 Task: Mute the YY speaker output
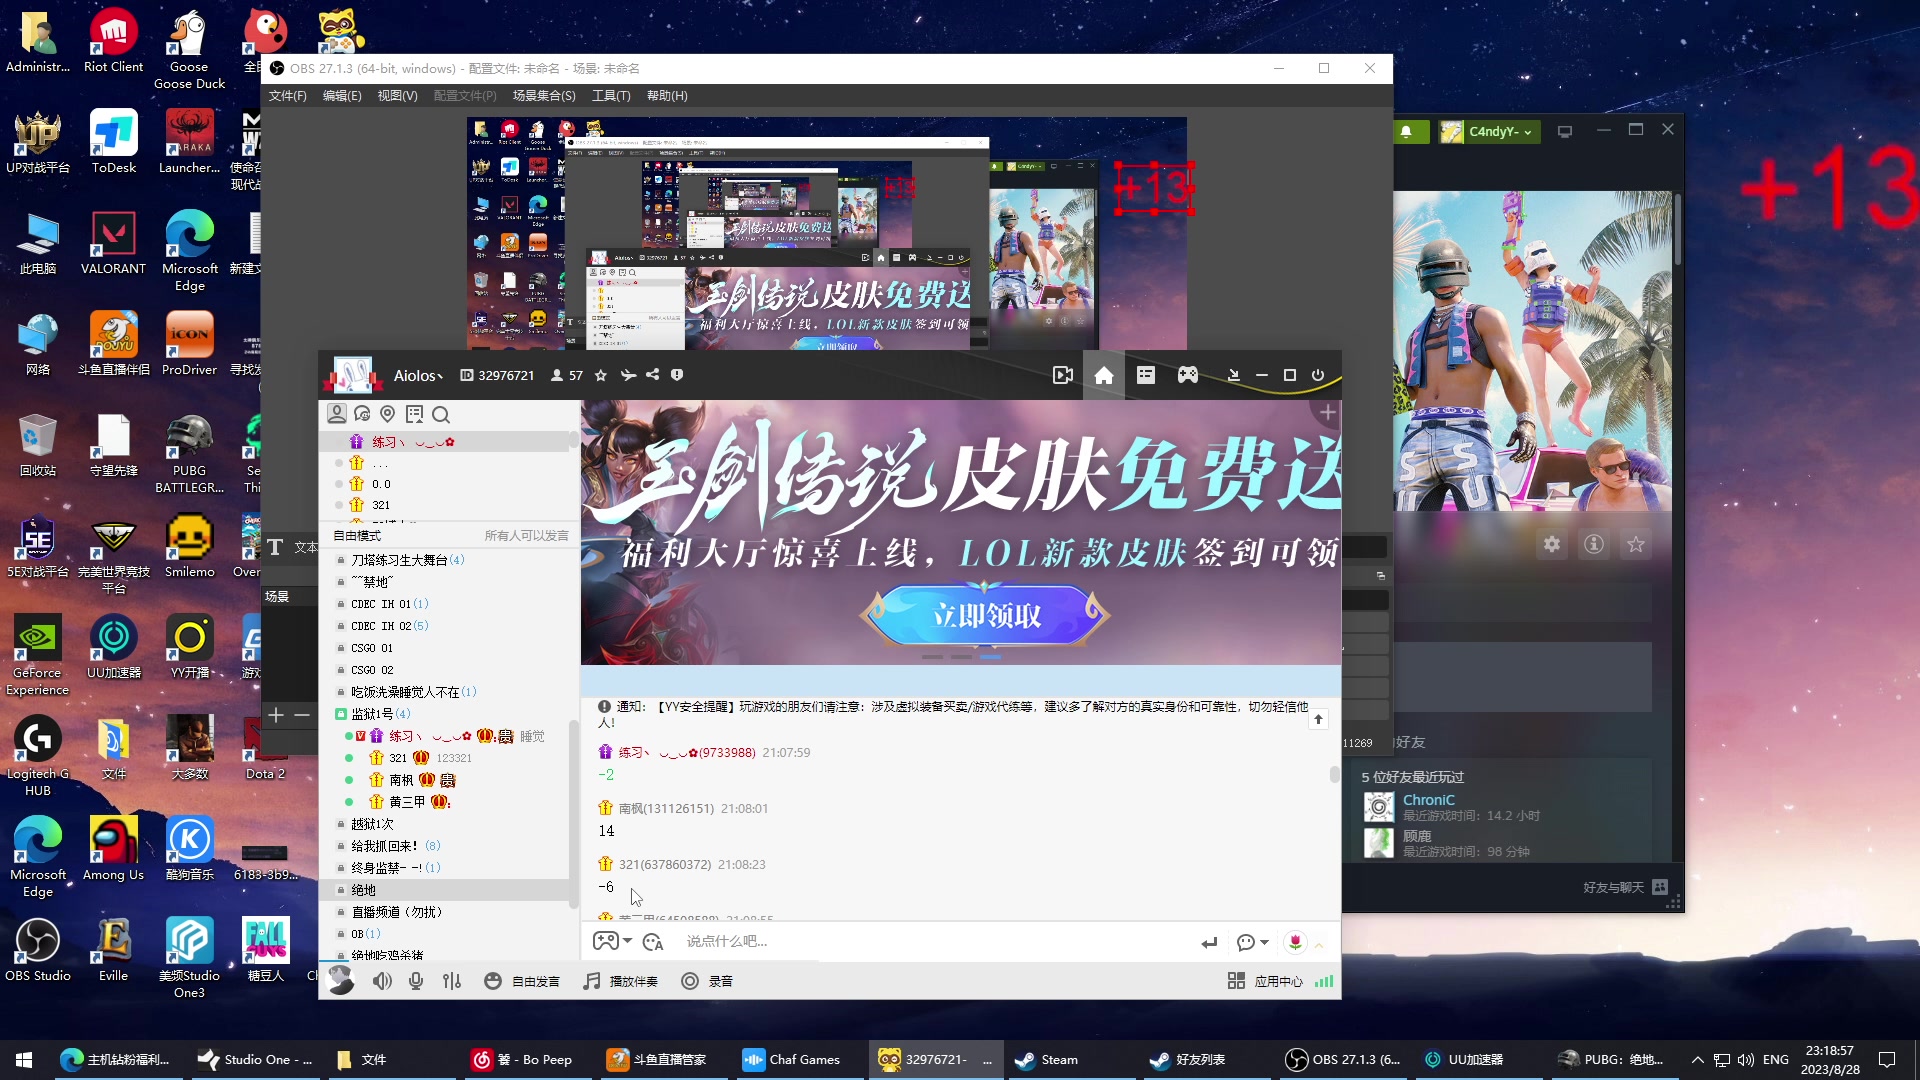(382, 981)
